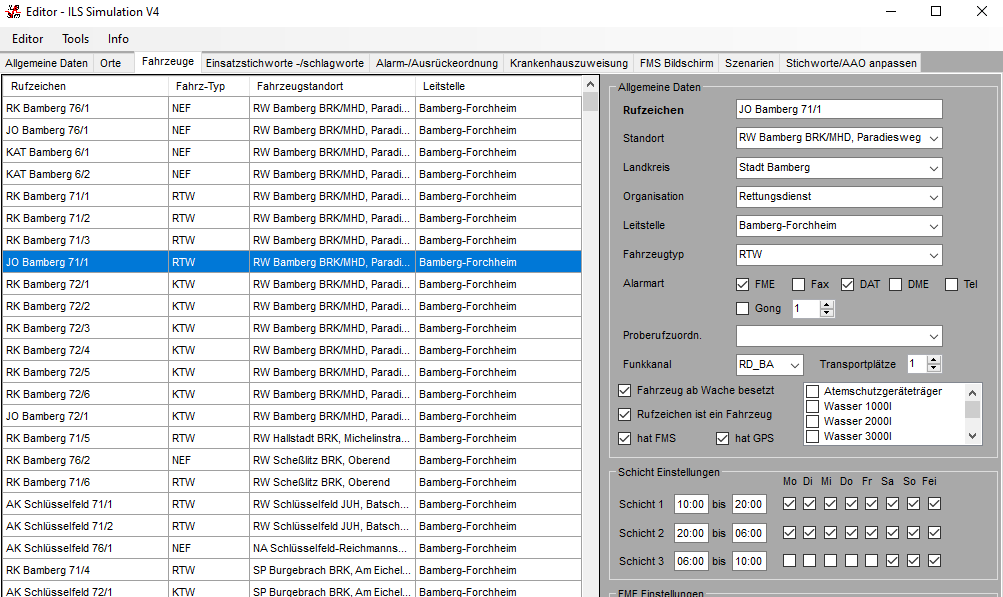
Task: Switch to the Krankenhauszuweisung tab
Action: tap(568, 63)
